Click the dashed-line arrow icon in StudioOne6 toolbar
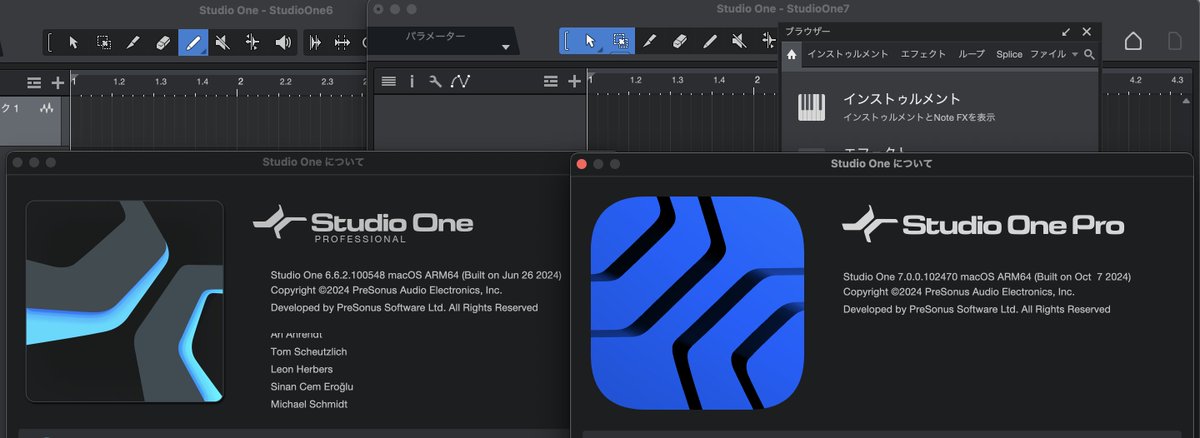1200x438 pixels. pos(343,42)
